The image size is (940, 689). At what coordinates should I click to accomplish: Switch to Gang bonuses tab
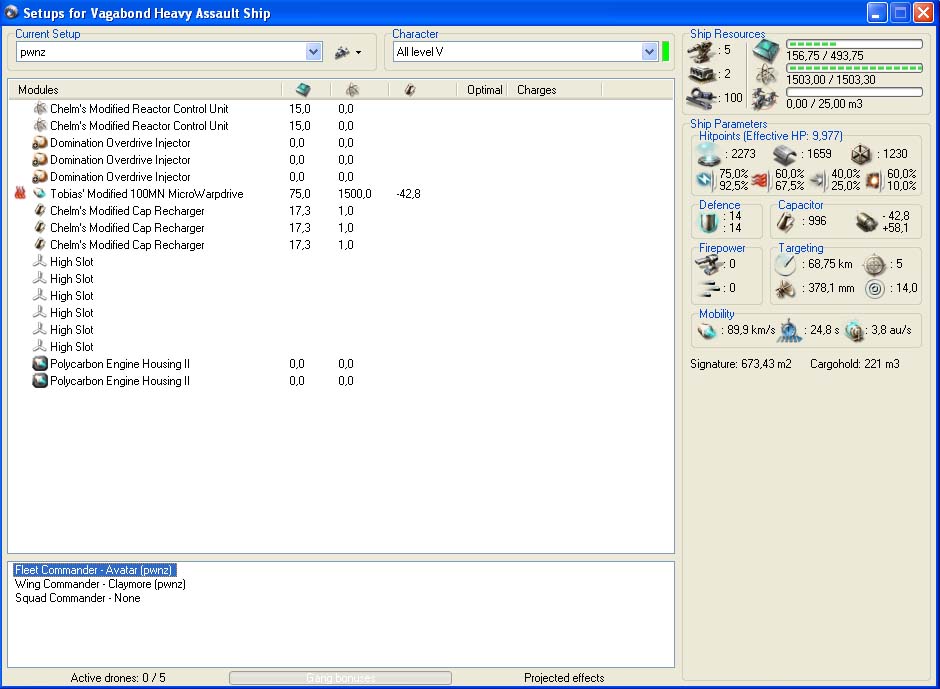340,678
